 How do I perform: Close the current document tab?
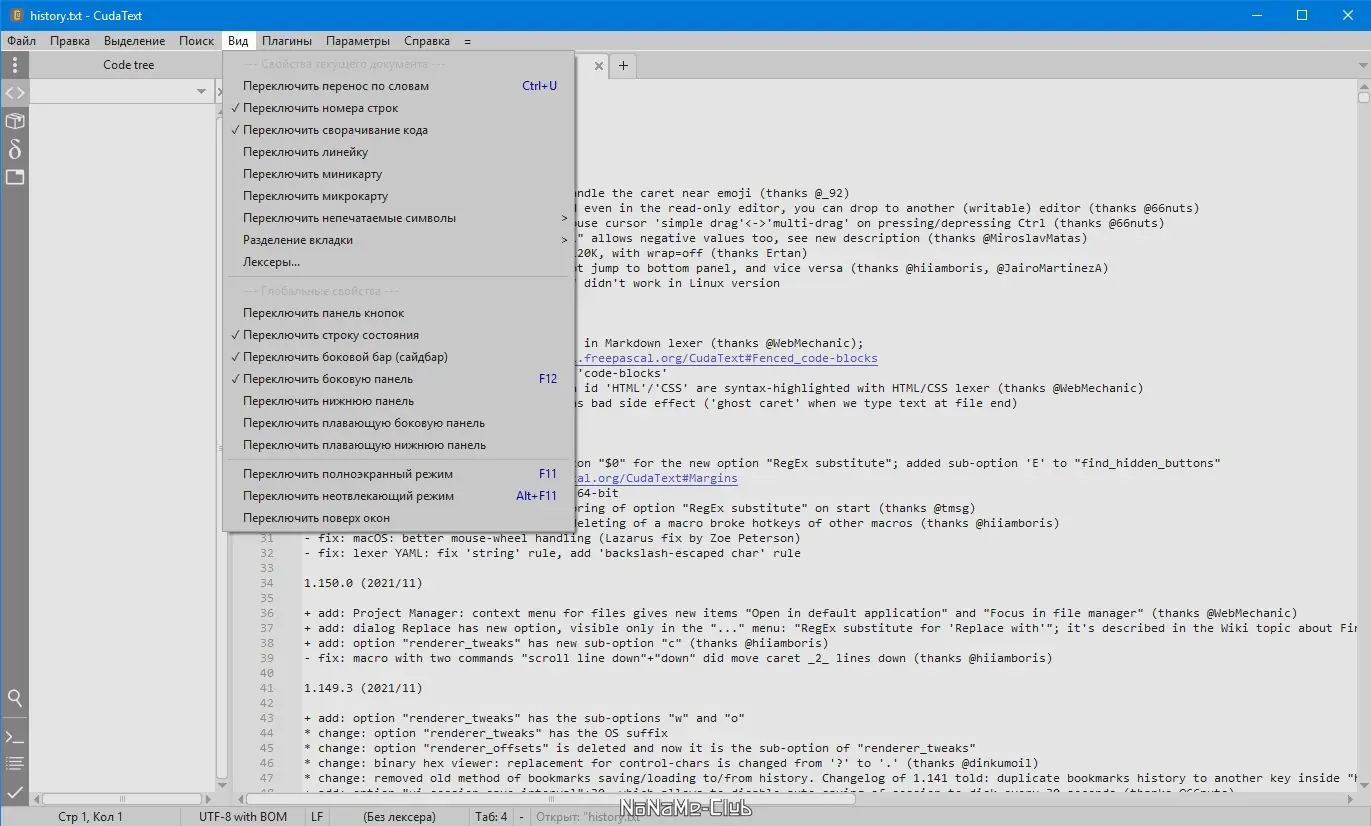tap(599, 66)
